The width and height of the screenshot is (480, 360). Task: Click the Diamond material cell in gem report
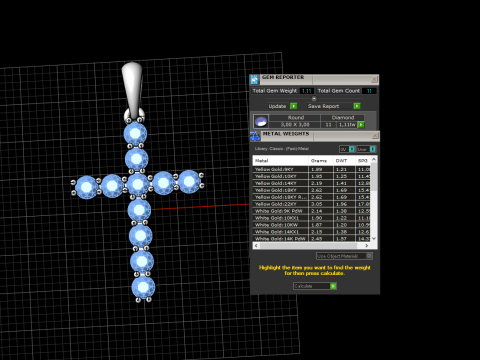343,118
